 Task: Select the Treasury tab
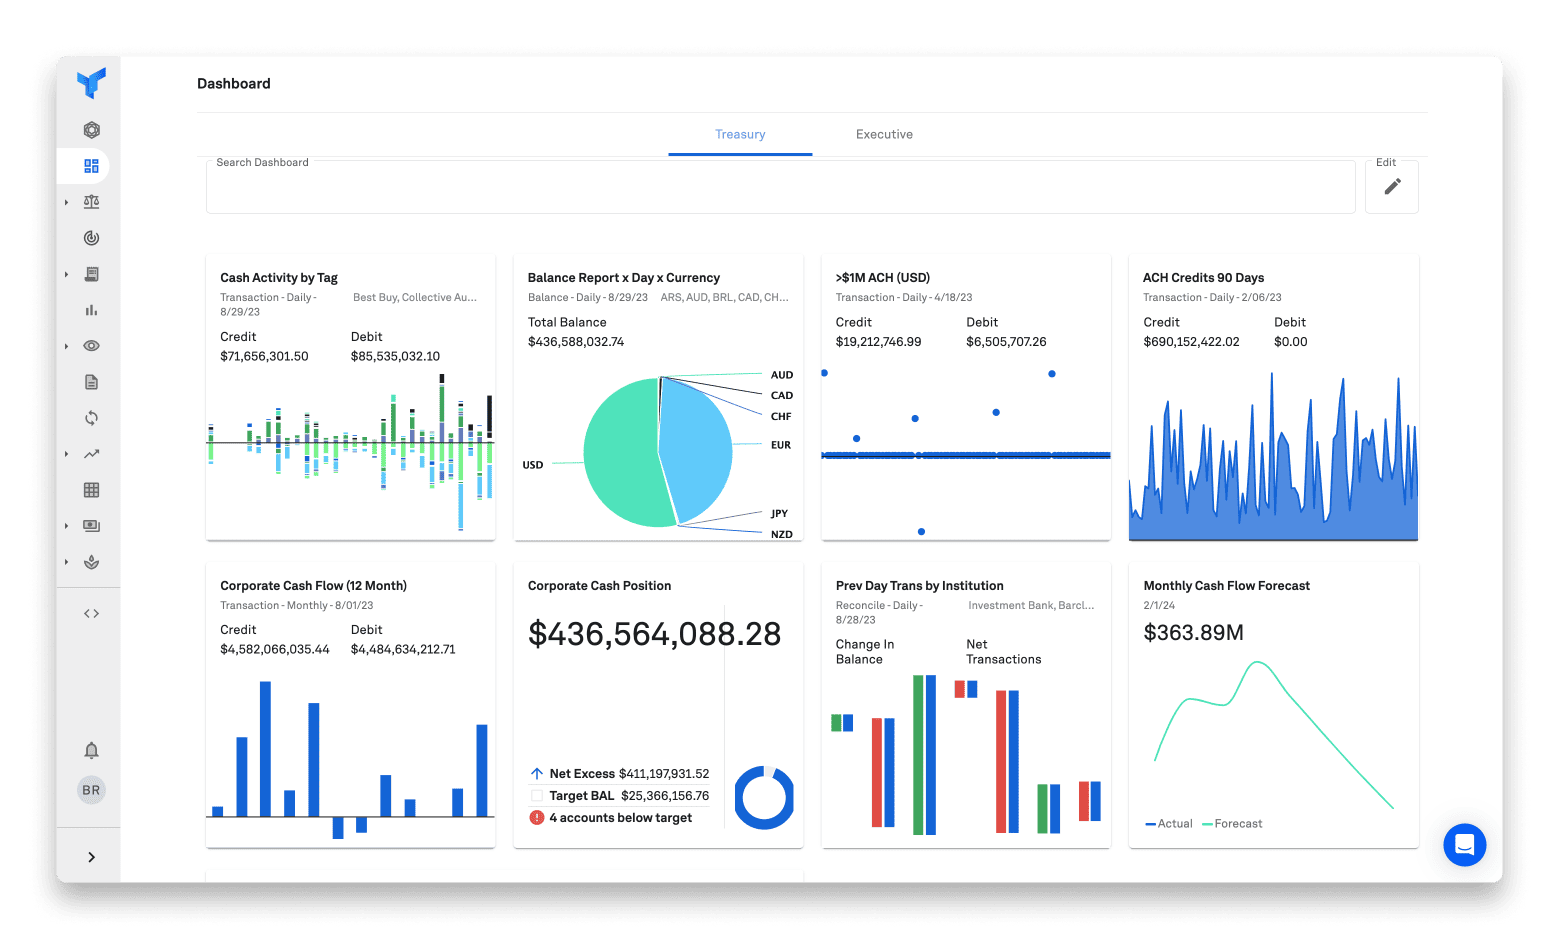coord(740,134)
